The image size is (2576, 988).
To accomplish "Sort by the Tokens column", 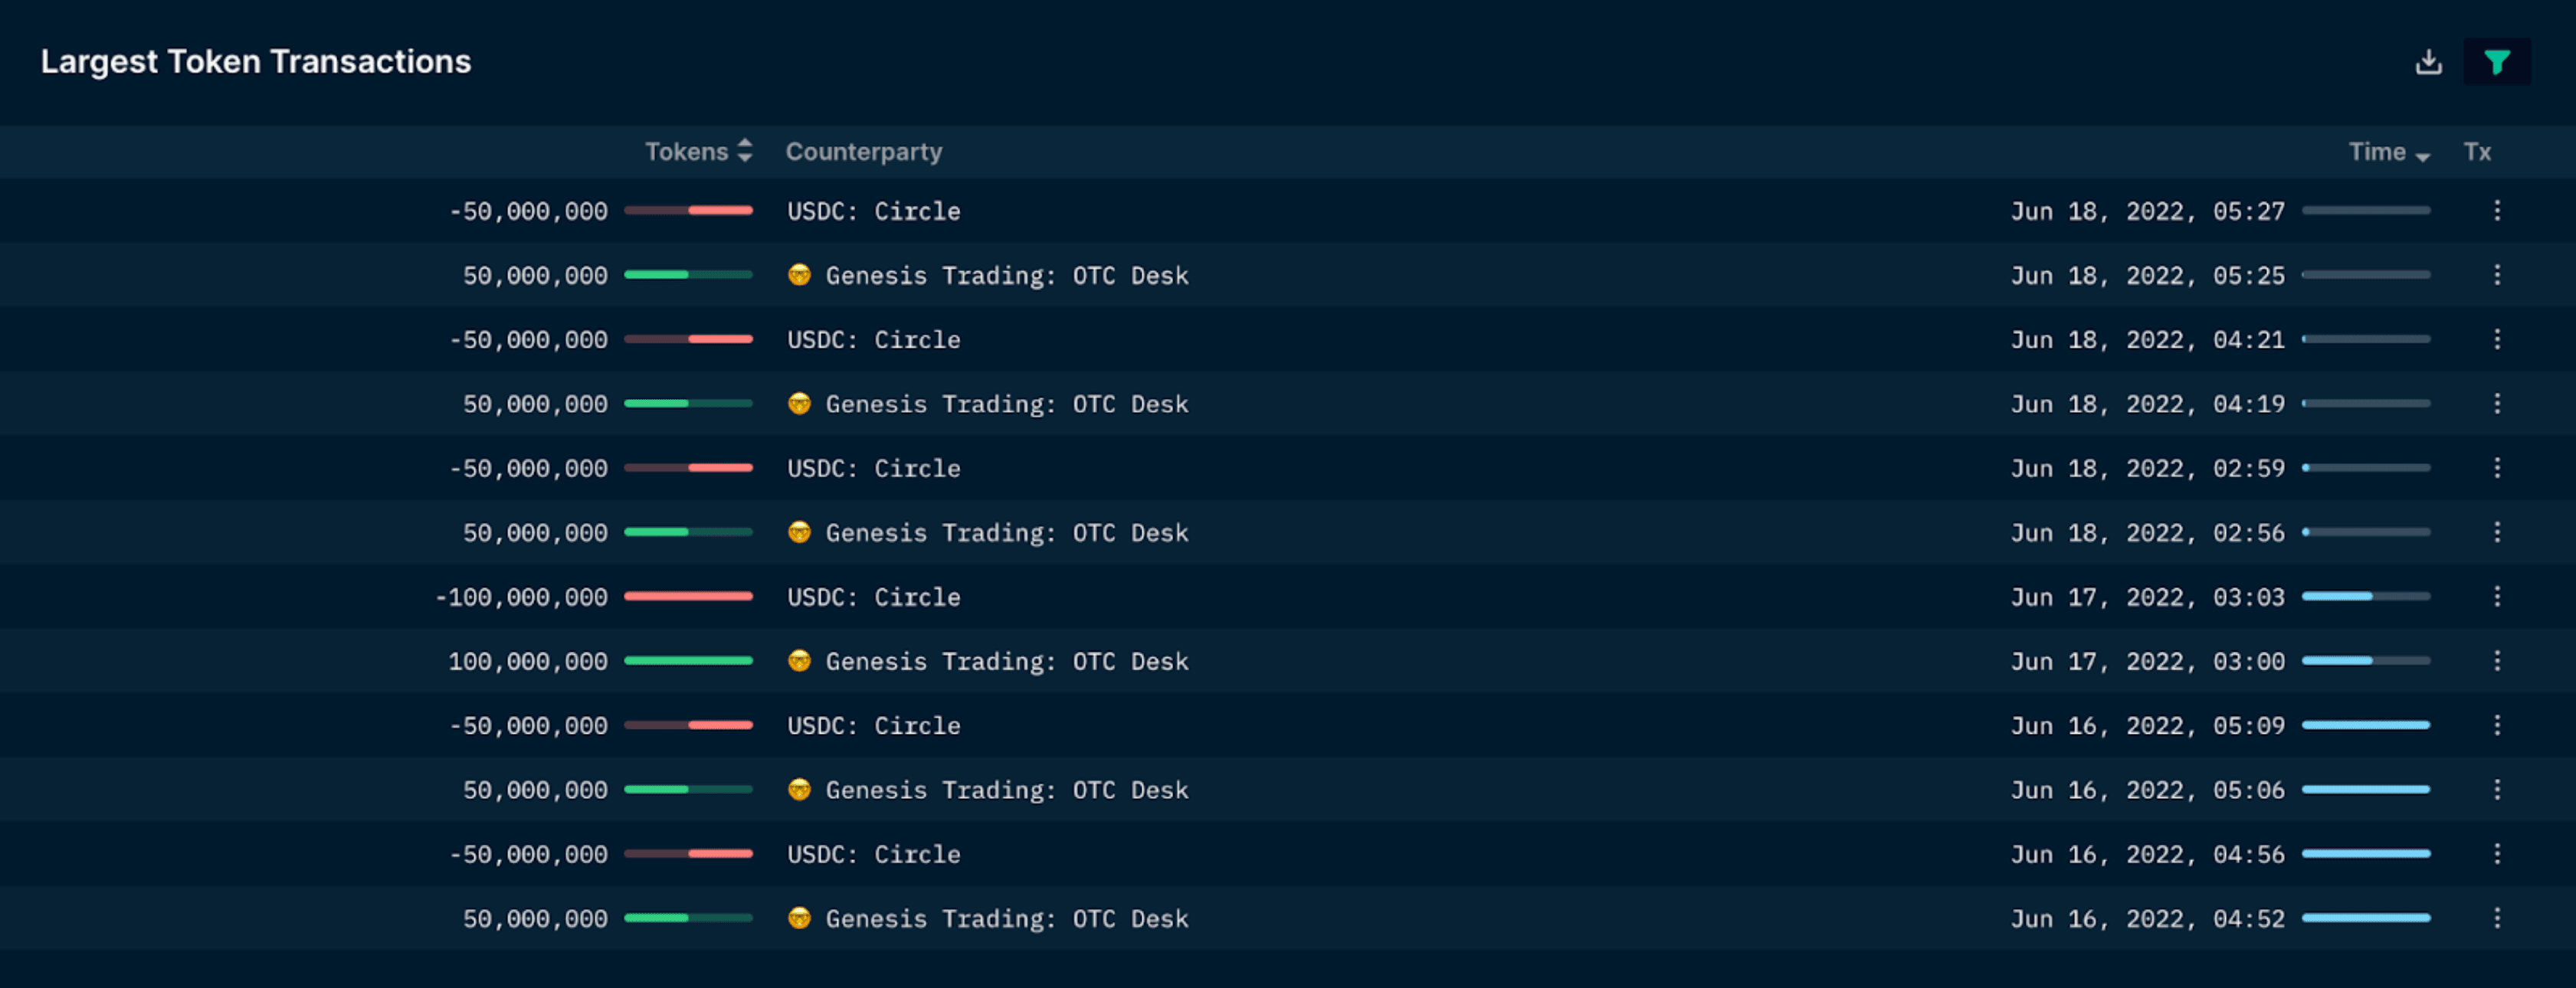I will 698,151.
